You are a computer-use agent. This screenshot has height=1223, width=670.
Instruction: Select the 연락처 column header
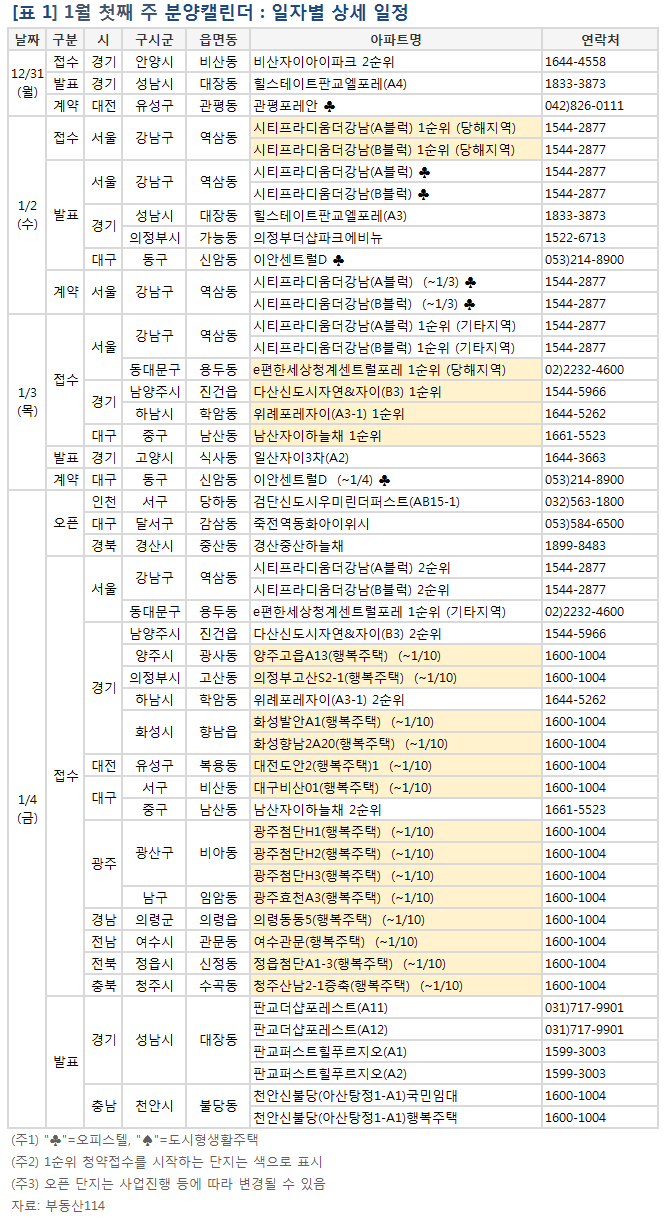[599, 39]
